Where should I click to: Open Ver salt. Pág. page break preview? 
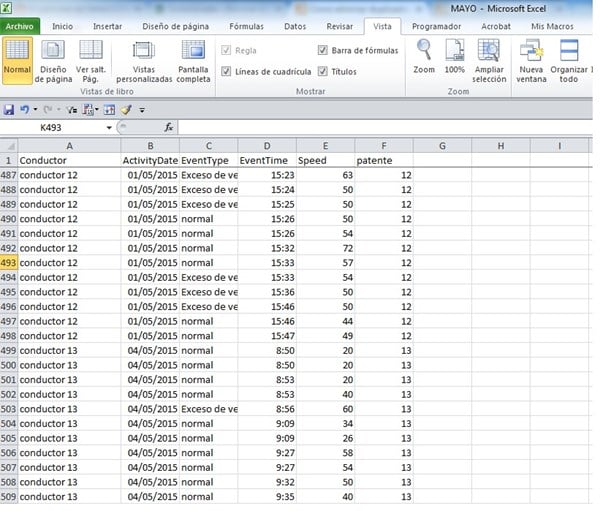point(91,61)
